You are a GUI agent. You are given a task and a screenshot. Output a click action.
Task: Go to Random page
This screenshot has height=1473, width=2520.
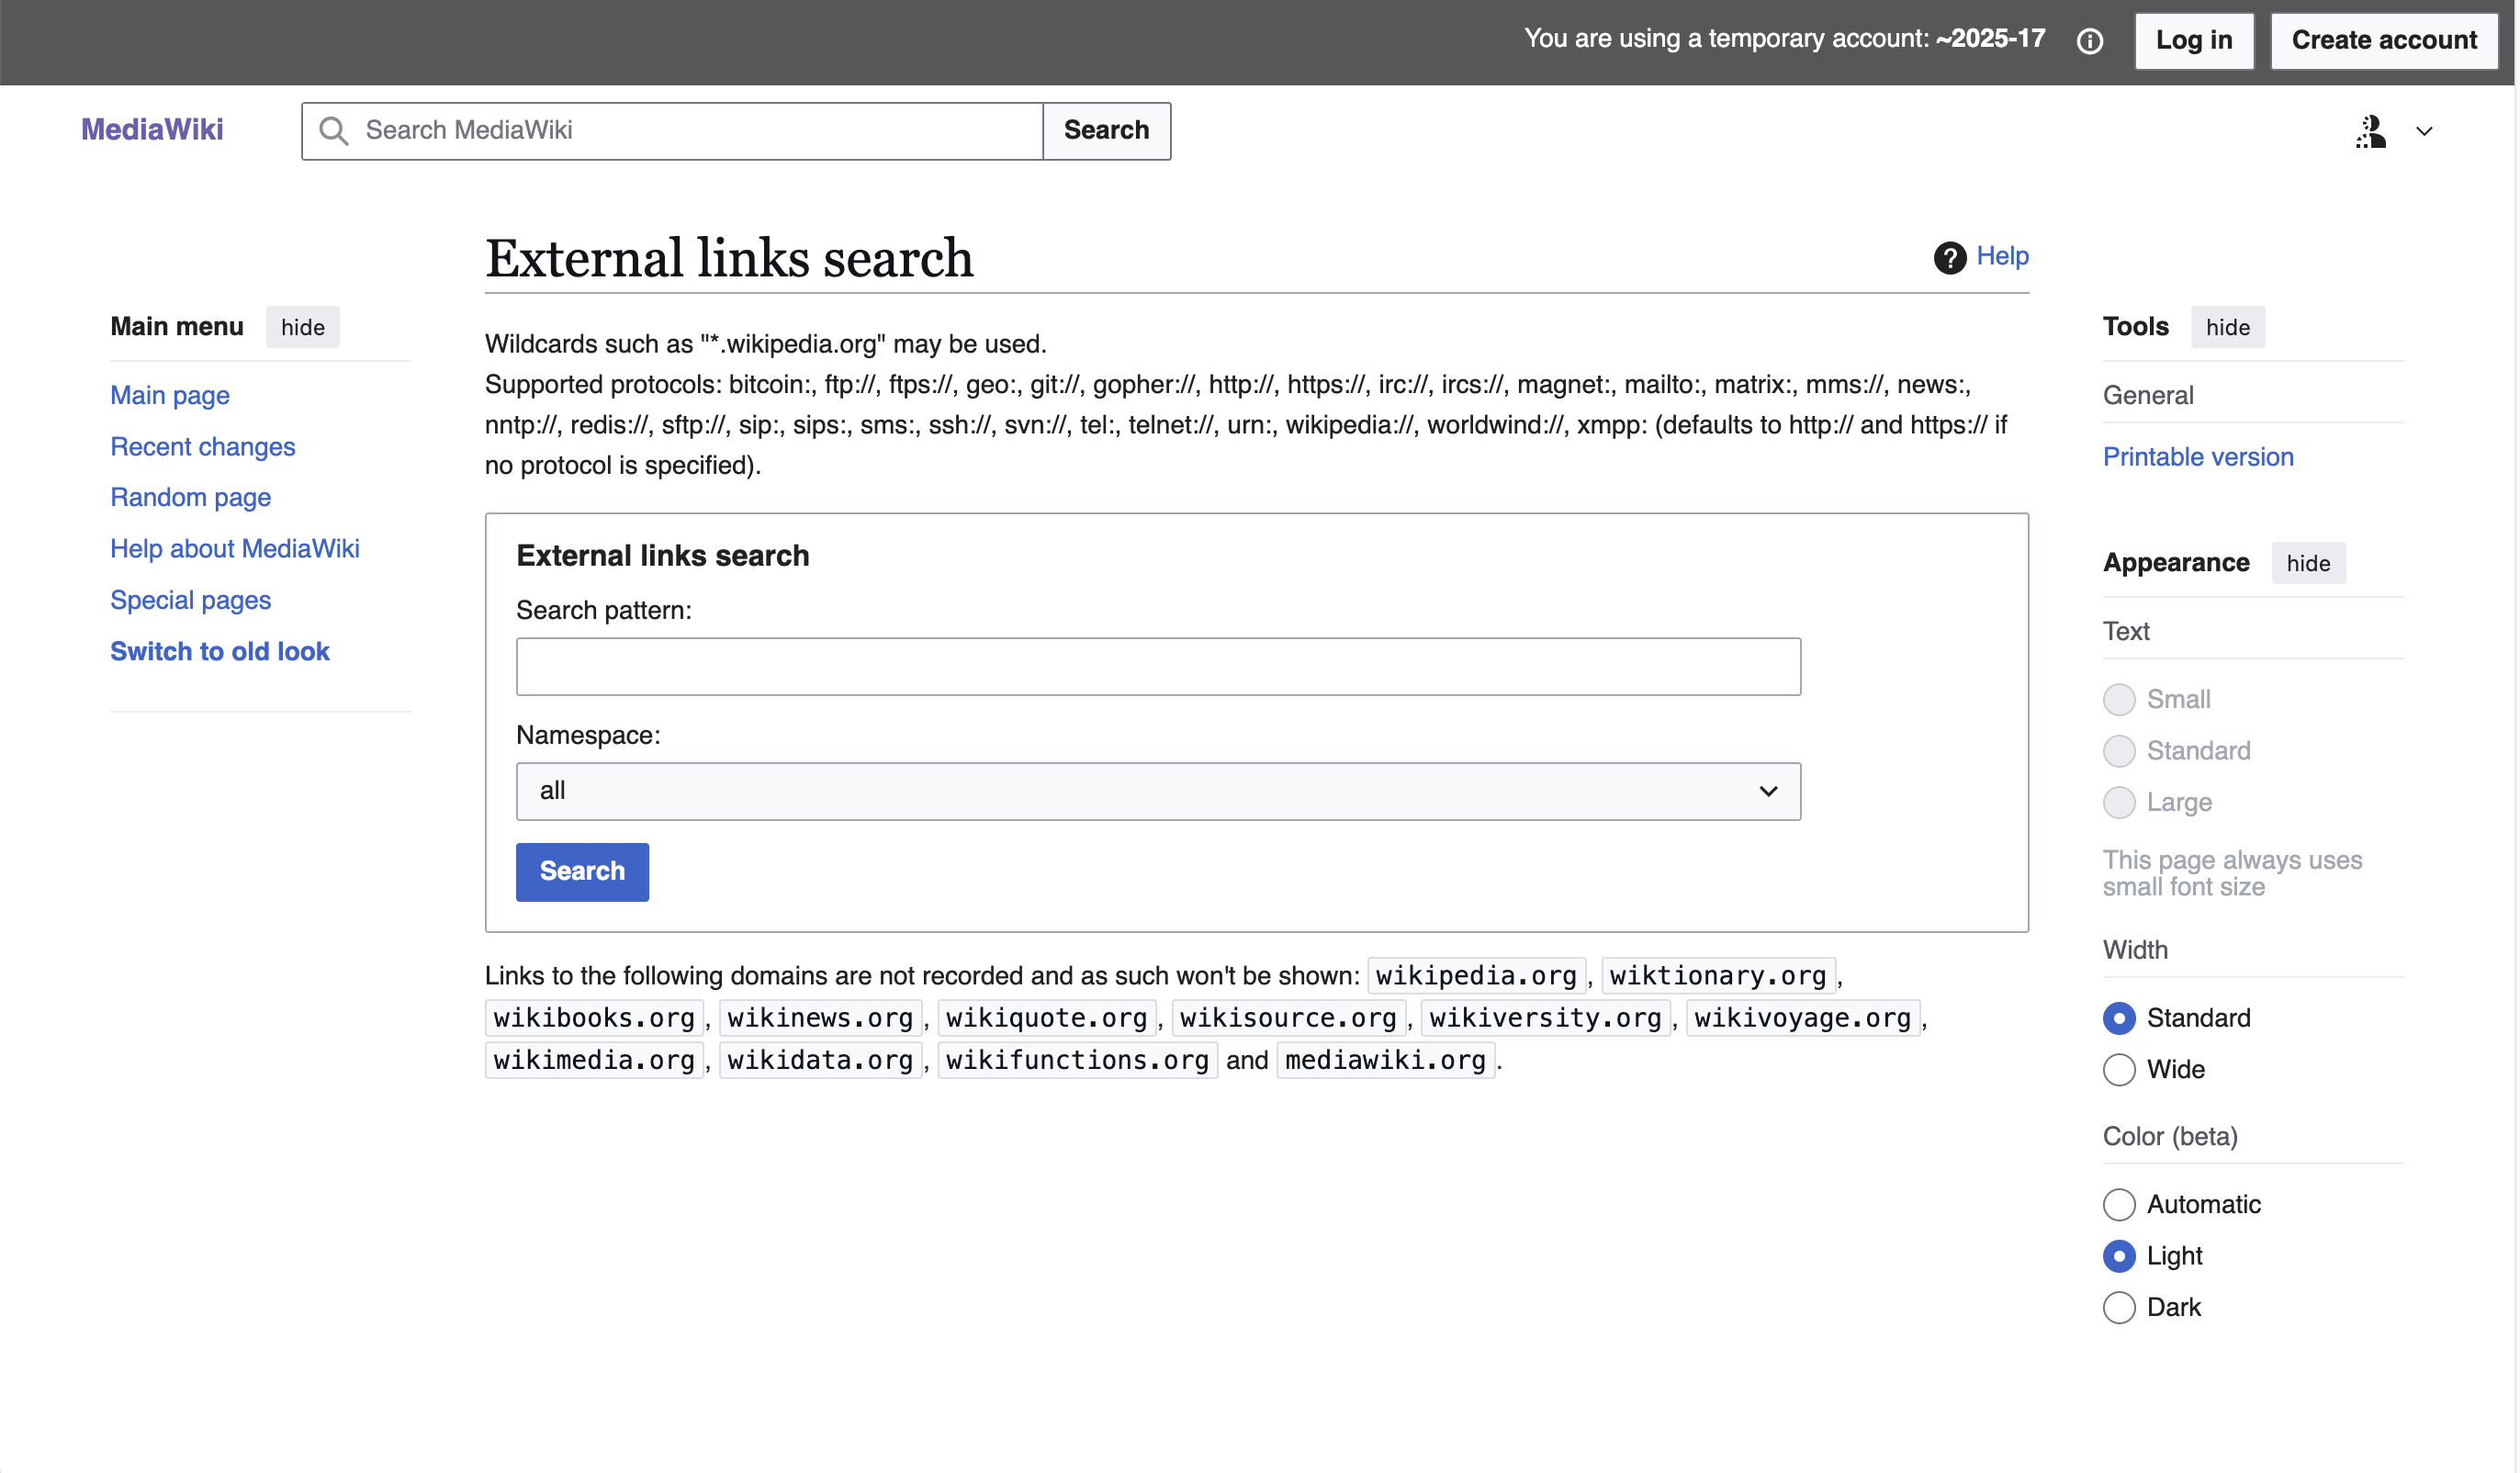coord(191,497)
